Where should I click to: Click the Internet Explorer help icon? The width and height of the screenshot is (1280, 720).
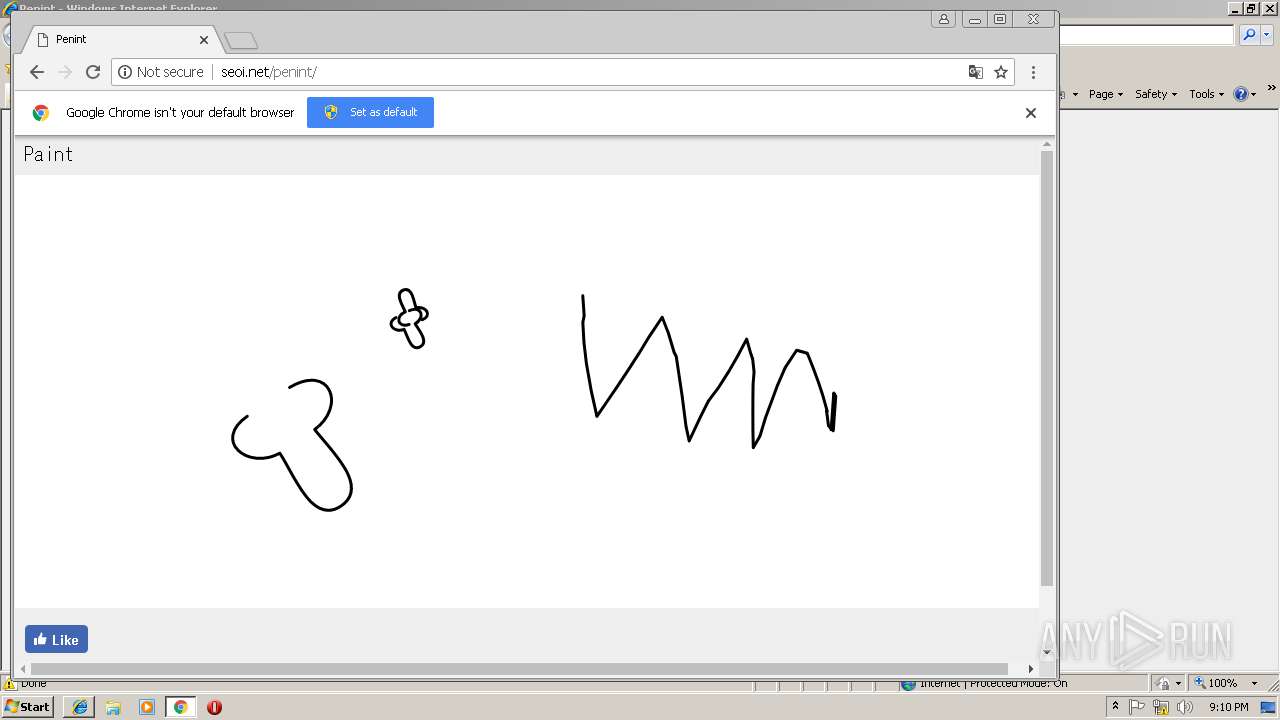coord(1241,94)
